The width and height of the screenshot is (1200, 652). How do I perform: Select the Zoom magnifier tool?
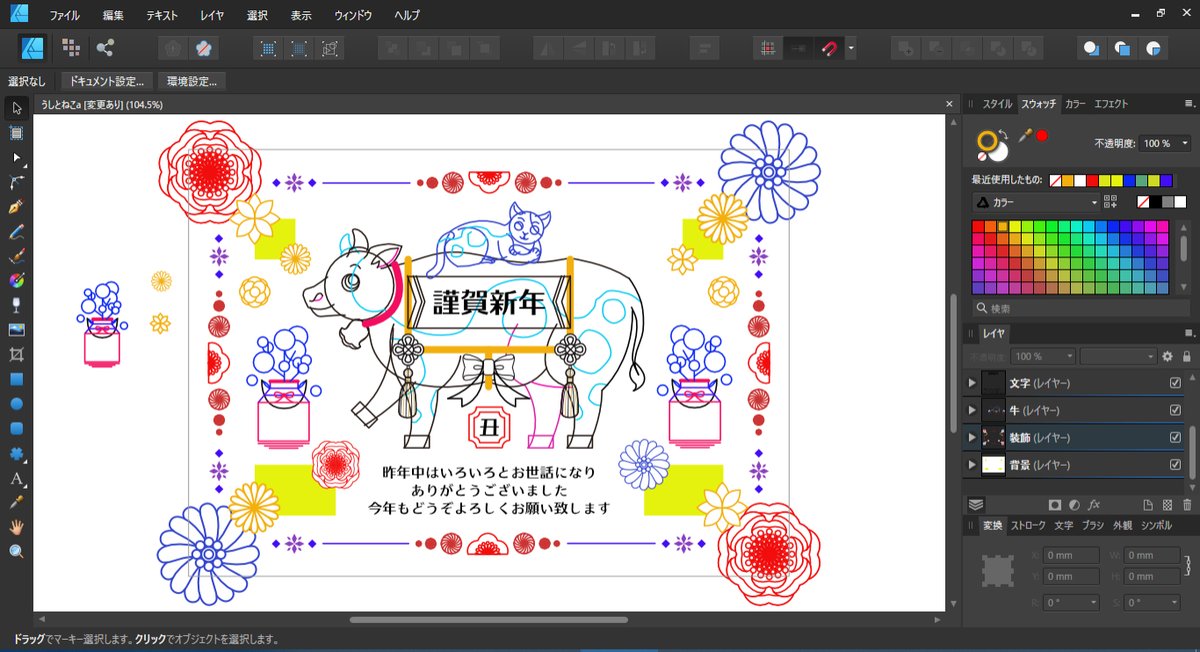click(16, 551)
